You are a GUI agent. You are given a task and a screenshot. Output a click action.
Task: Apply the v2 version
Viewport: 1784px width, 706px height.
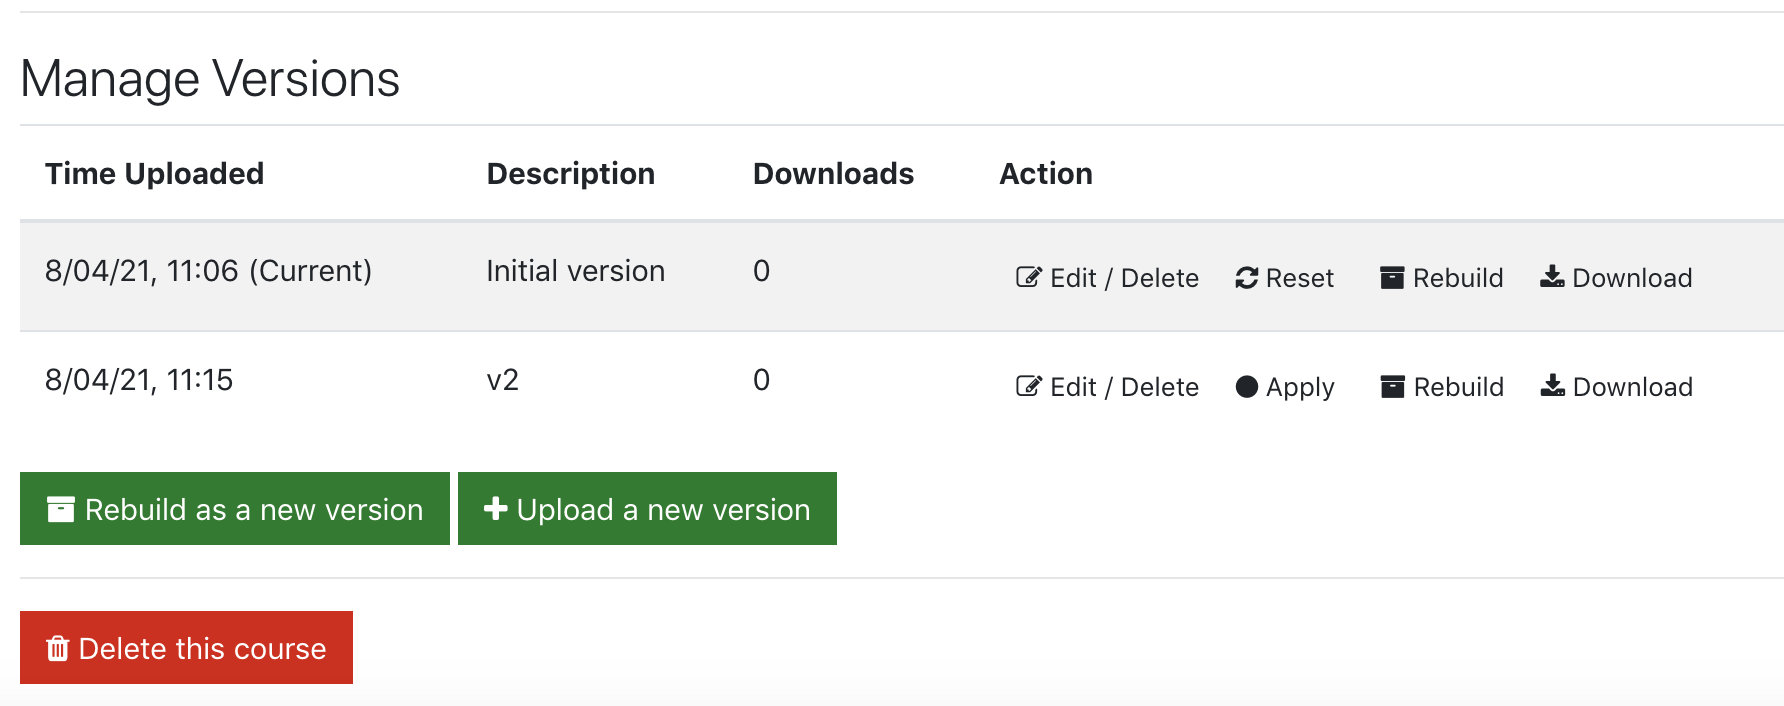click(1285, 387)
